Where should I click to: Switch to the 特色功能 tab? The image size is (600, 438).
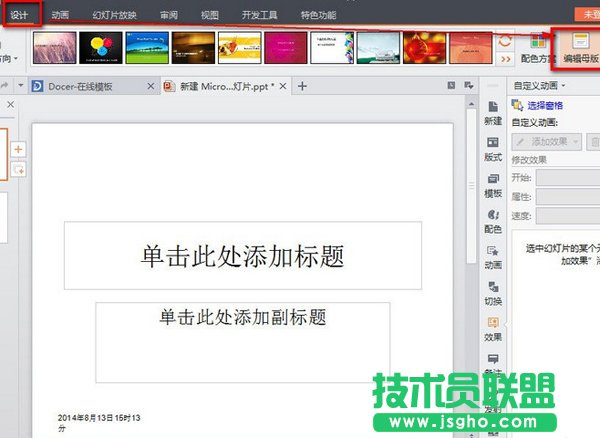point(318,15)
